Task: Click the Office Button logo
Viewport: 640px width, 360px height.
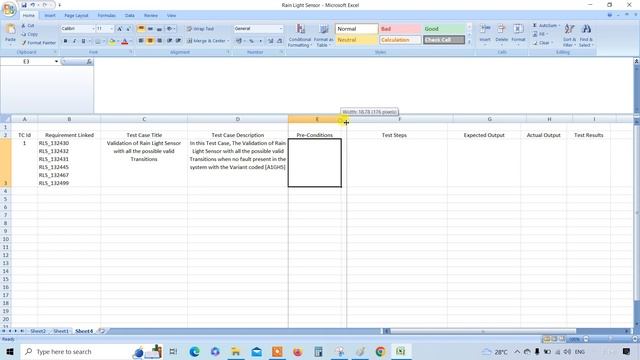Action: tap(9, 9)
